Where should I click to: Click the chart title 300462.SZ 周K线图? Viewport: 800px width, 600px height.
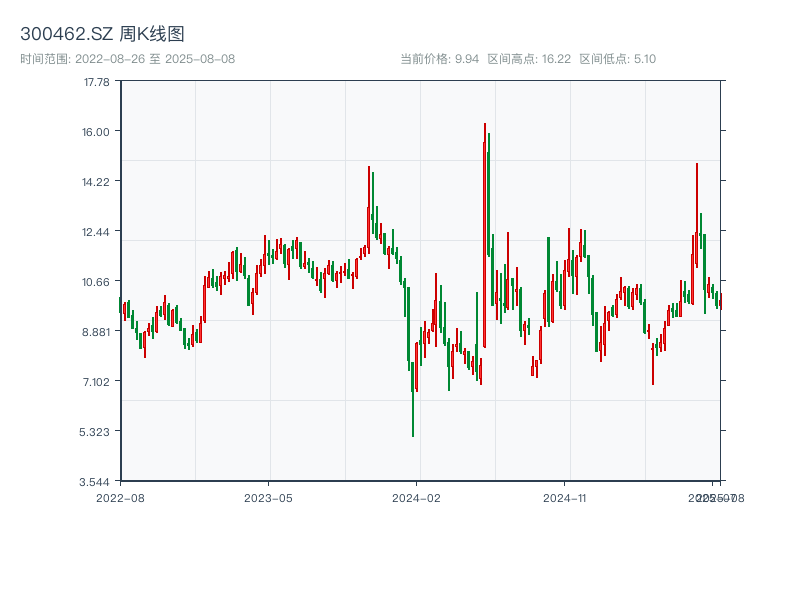pyautogui.click(x=102, y=34)
